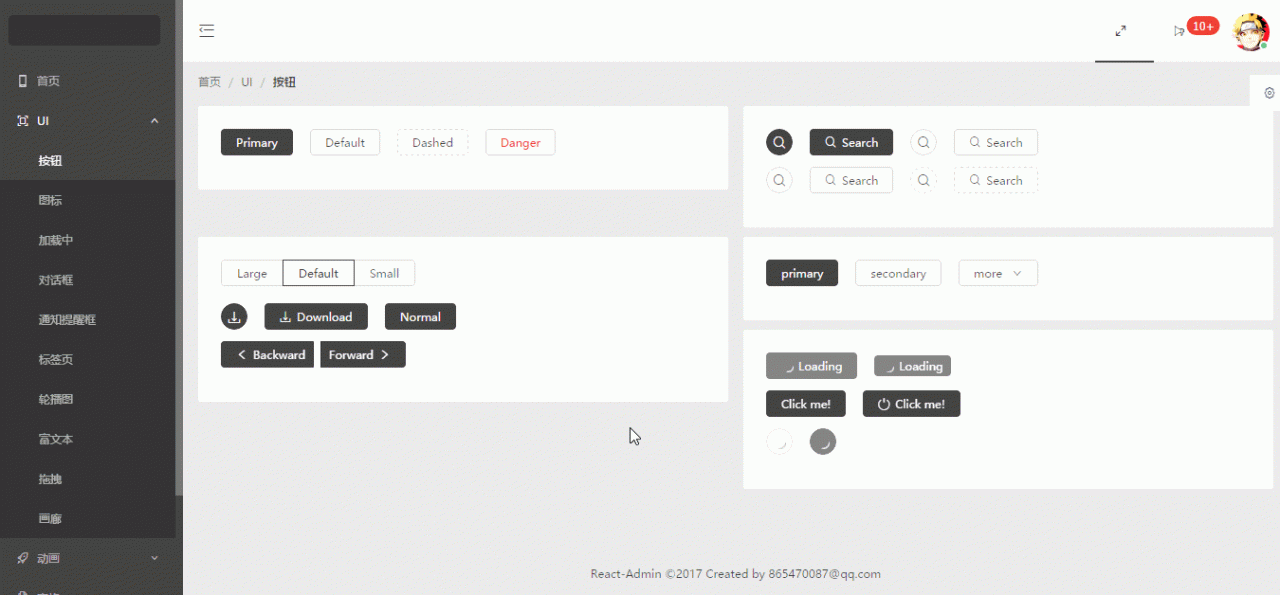The image size is (1280, 595).
Task: Open the more dropdown
Action: point(998,273)
